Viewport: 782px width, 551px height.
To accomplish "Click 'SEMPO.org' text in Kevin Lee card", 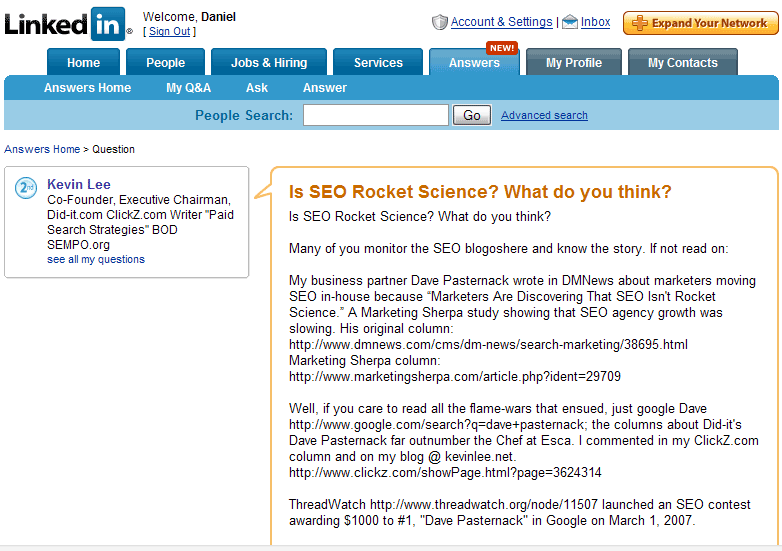I will [x=78, y=245].
